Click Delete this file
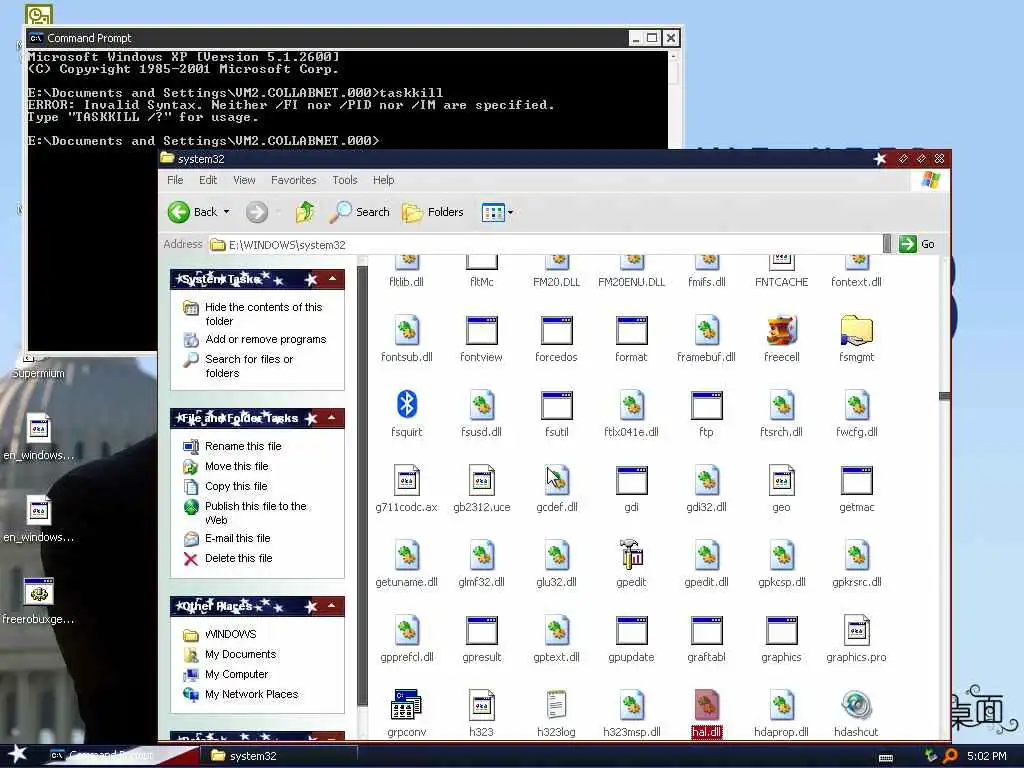Viewport: 1024px width, 768px height. [238, 558]
